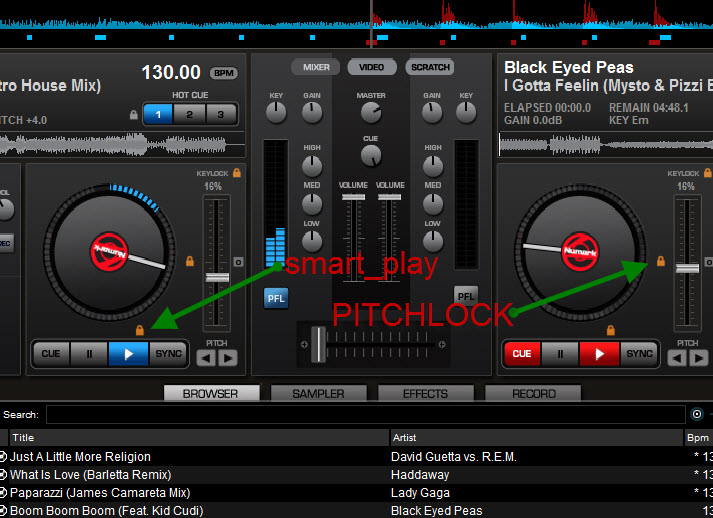Click the left channel KEY knob
Image resolution: width=713 pixels, height=518 pixels.
[276, 112]
